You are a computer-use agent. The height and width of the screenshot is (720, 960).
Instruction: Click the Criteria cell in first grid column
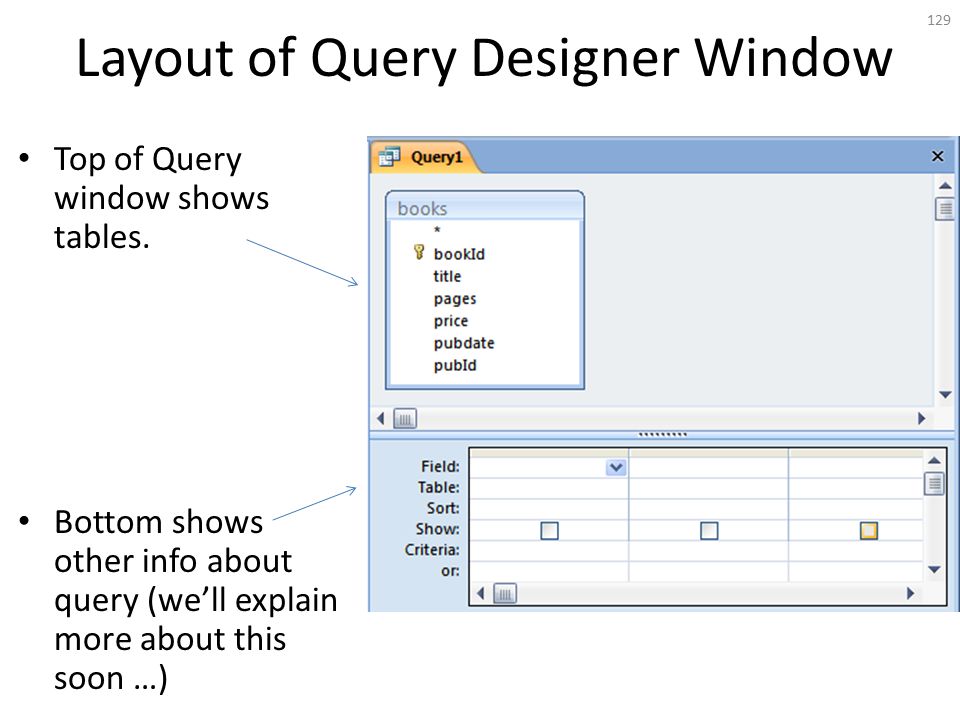pyautogui.click(x=549, y=551)
